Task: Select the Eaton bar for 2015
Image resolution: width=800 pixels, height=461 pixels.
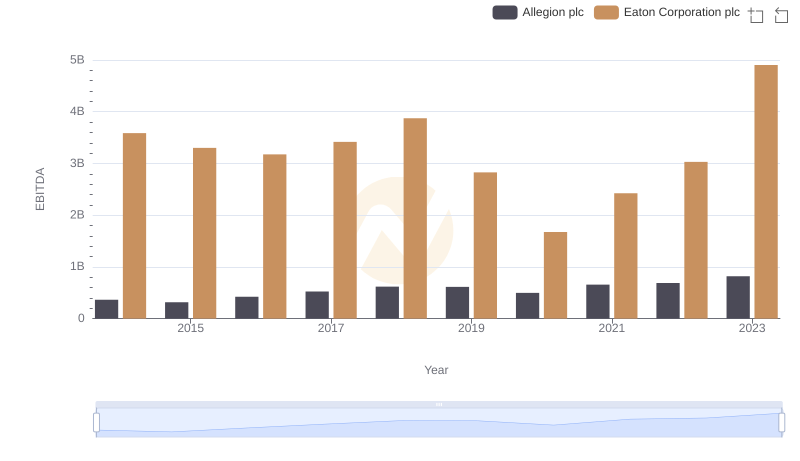Action: tap(205, 233)
